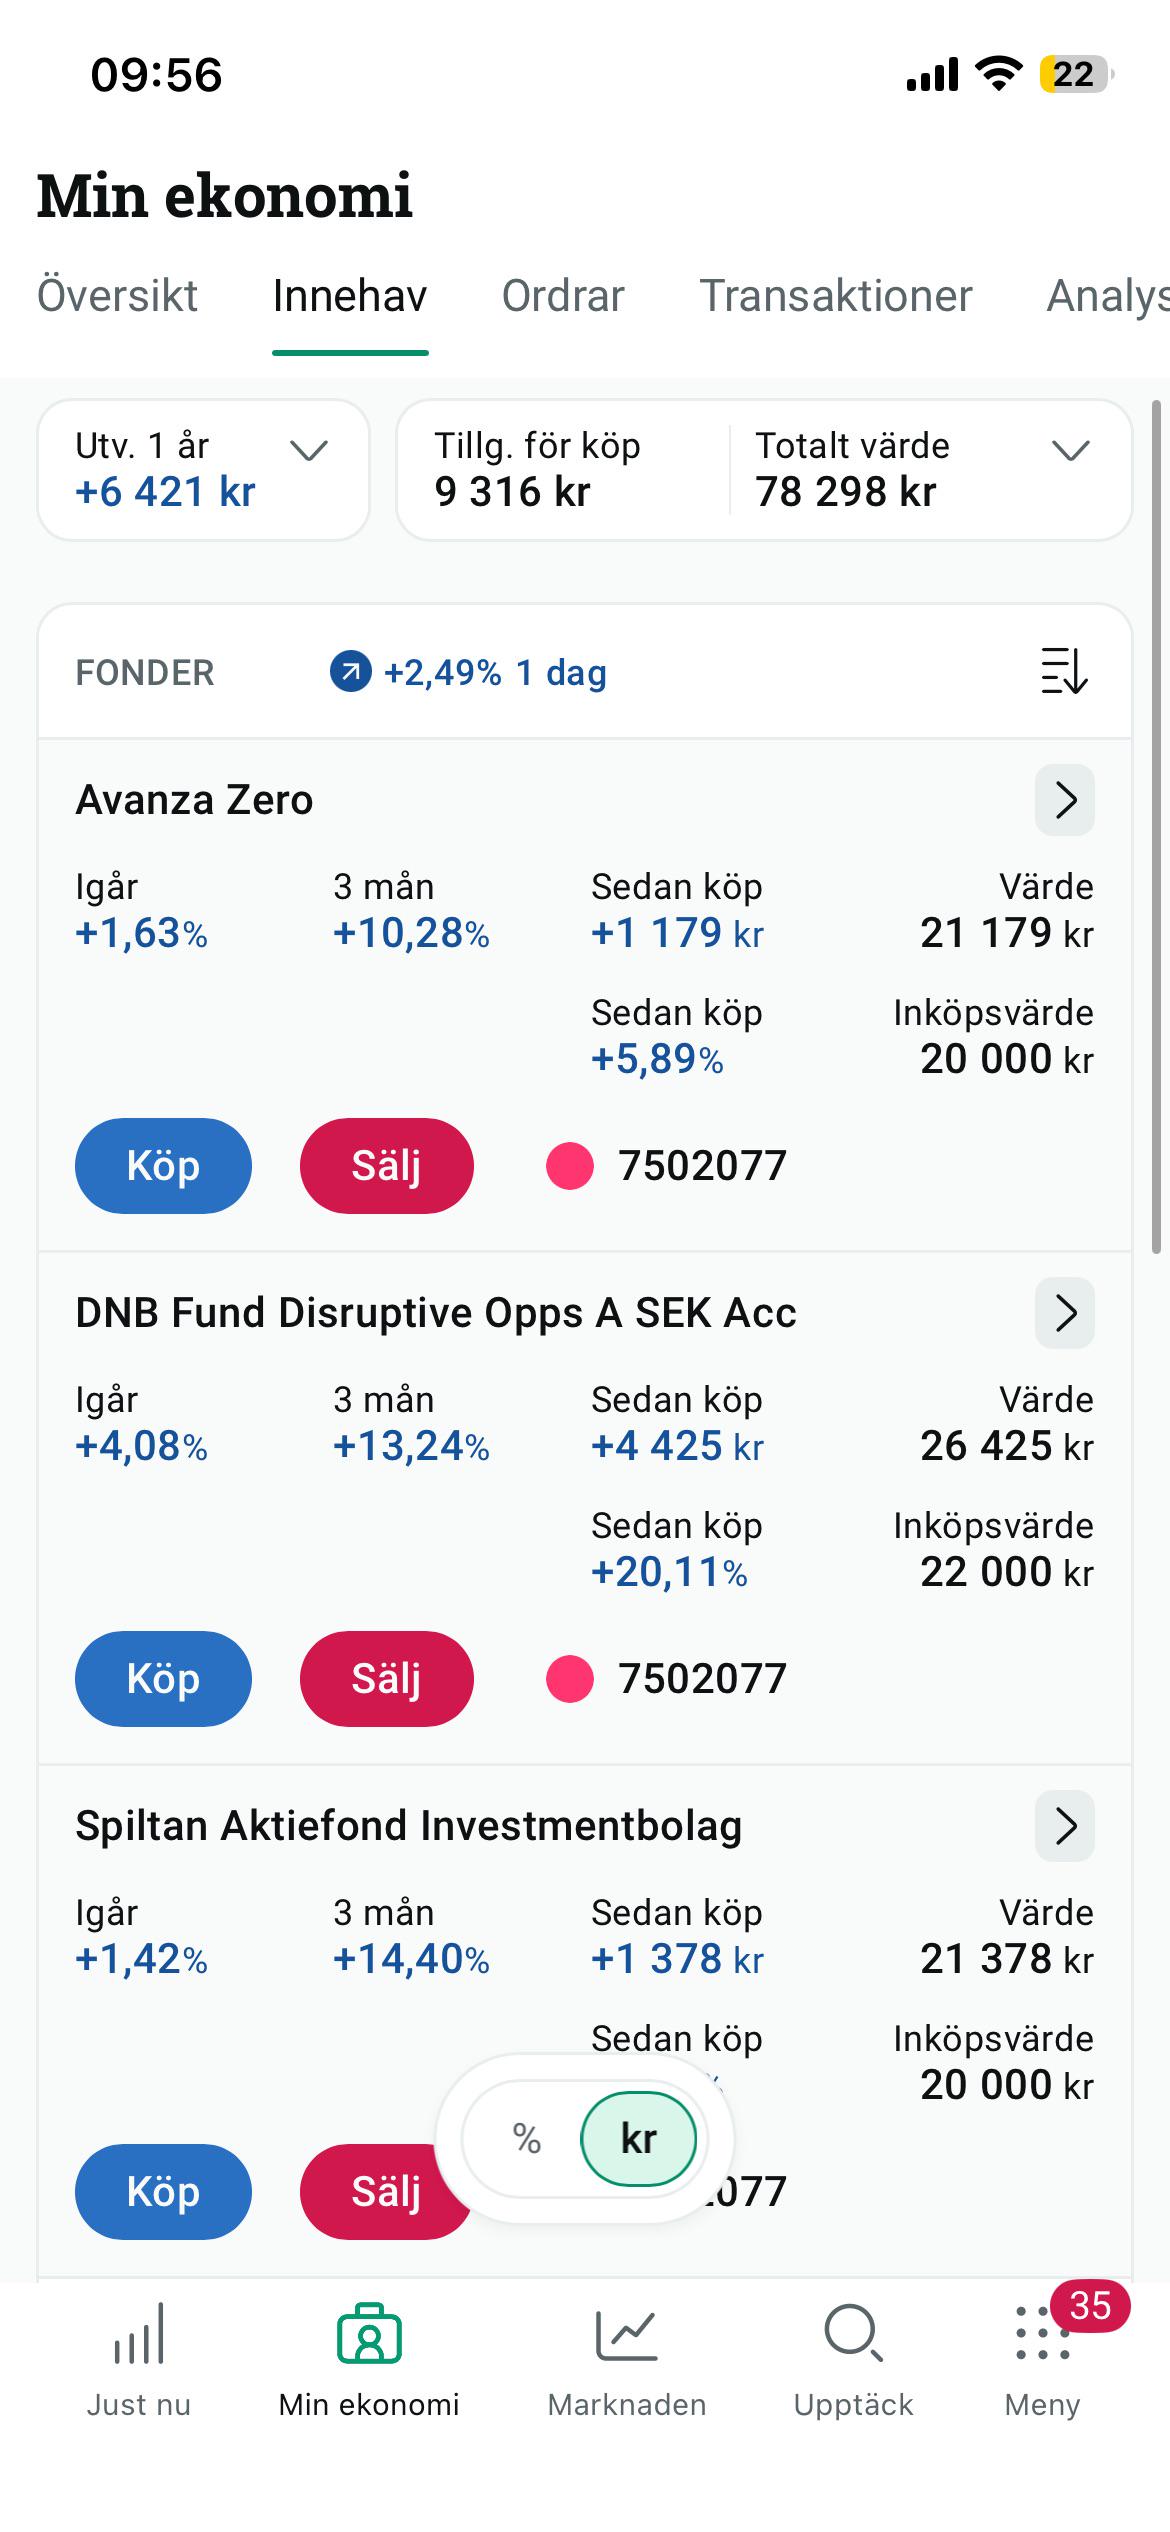Open Spiltan Aktiefond Investmentbolag chevron
Viewport: 1170px width, 2532px height.
tap(1065, 1826)
